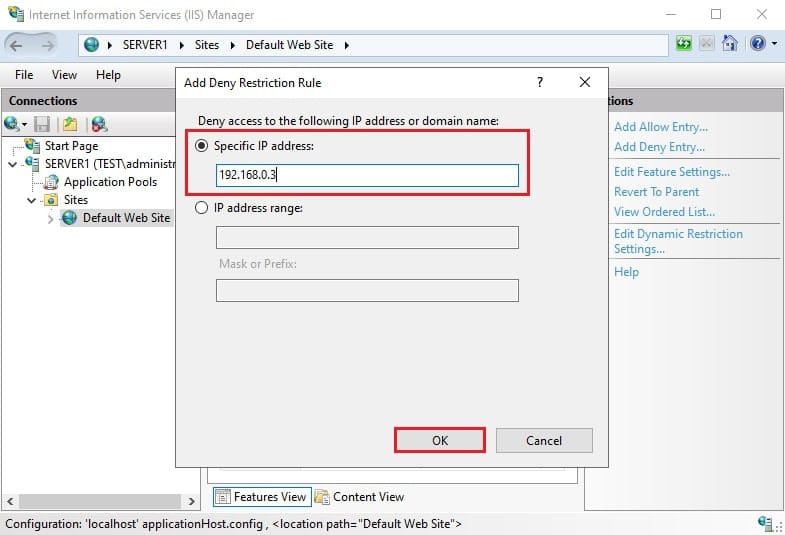Click the Save floppy disk icon

pyautogui.click(x=42, y=124)
